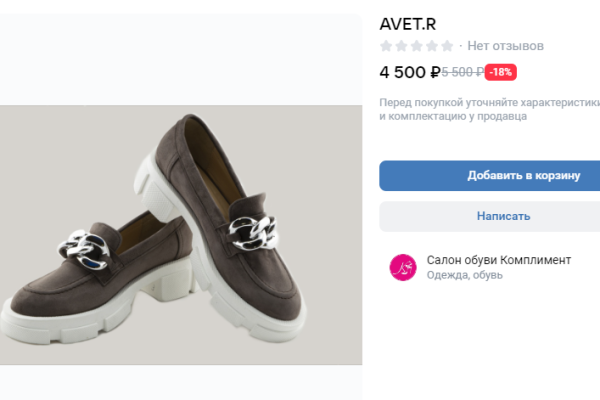Click the -18% discount badge
600x400 pixels.
pyautogui.click(x=501, y=72)
